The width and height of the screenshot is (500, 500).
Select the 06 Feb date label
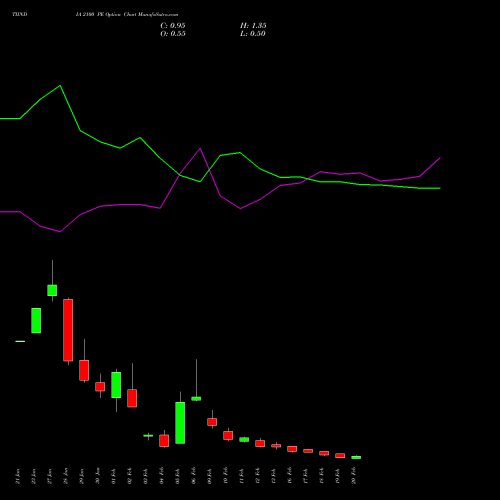[x=194, y=476]
